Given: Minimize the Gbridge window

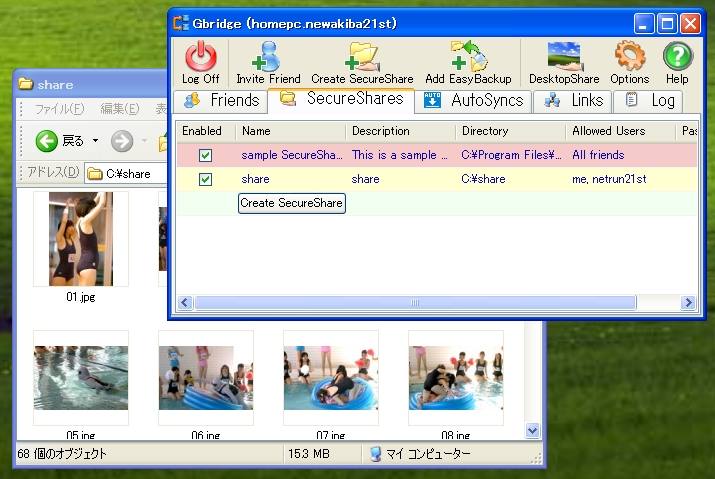Looking at the screenshot, I should click(x=644, y=24).
